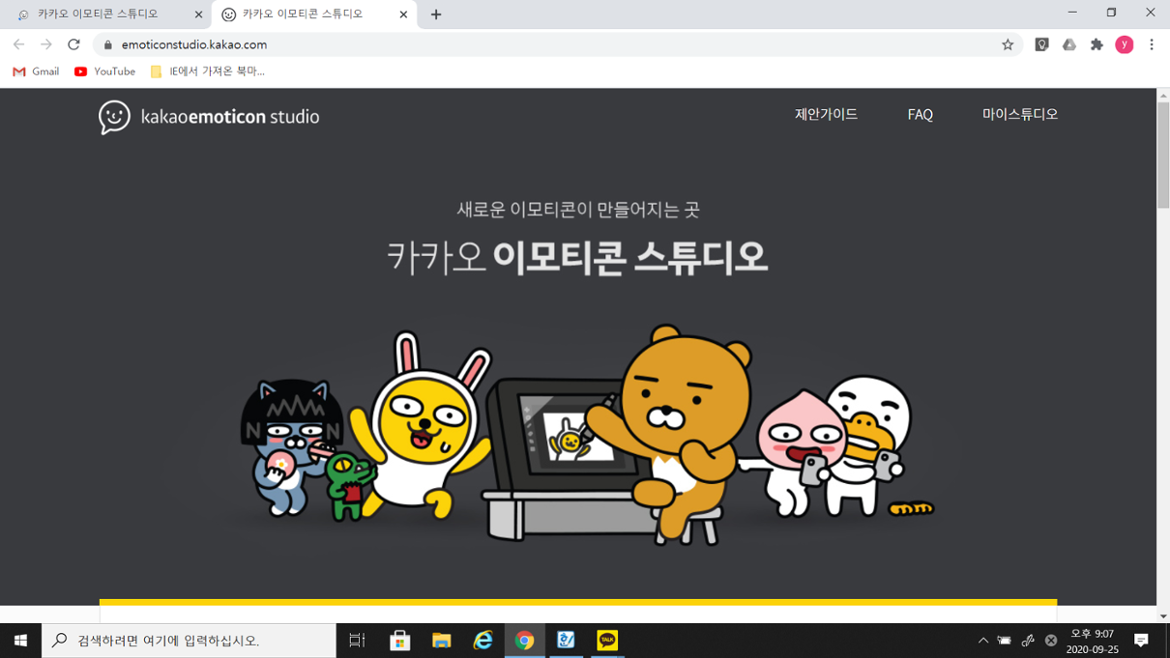Viewport: 1170px width, 658px height.
Task: Open Task View on the taskbar
Action: click(x=357, y=640)
